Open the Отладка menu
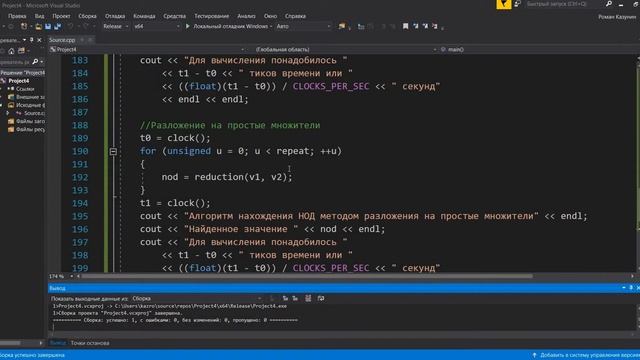The height and width of the screenshot is (360, 640). pyautogui.click(x=115, y=16)
